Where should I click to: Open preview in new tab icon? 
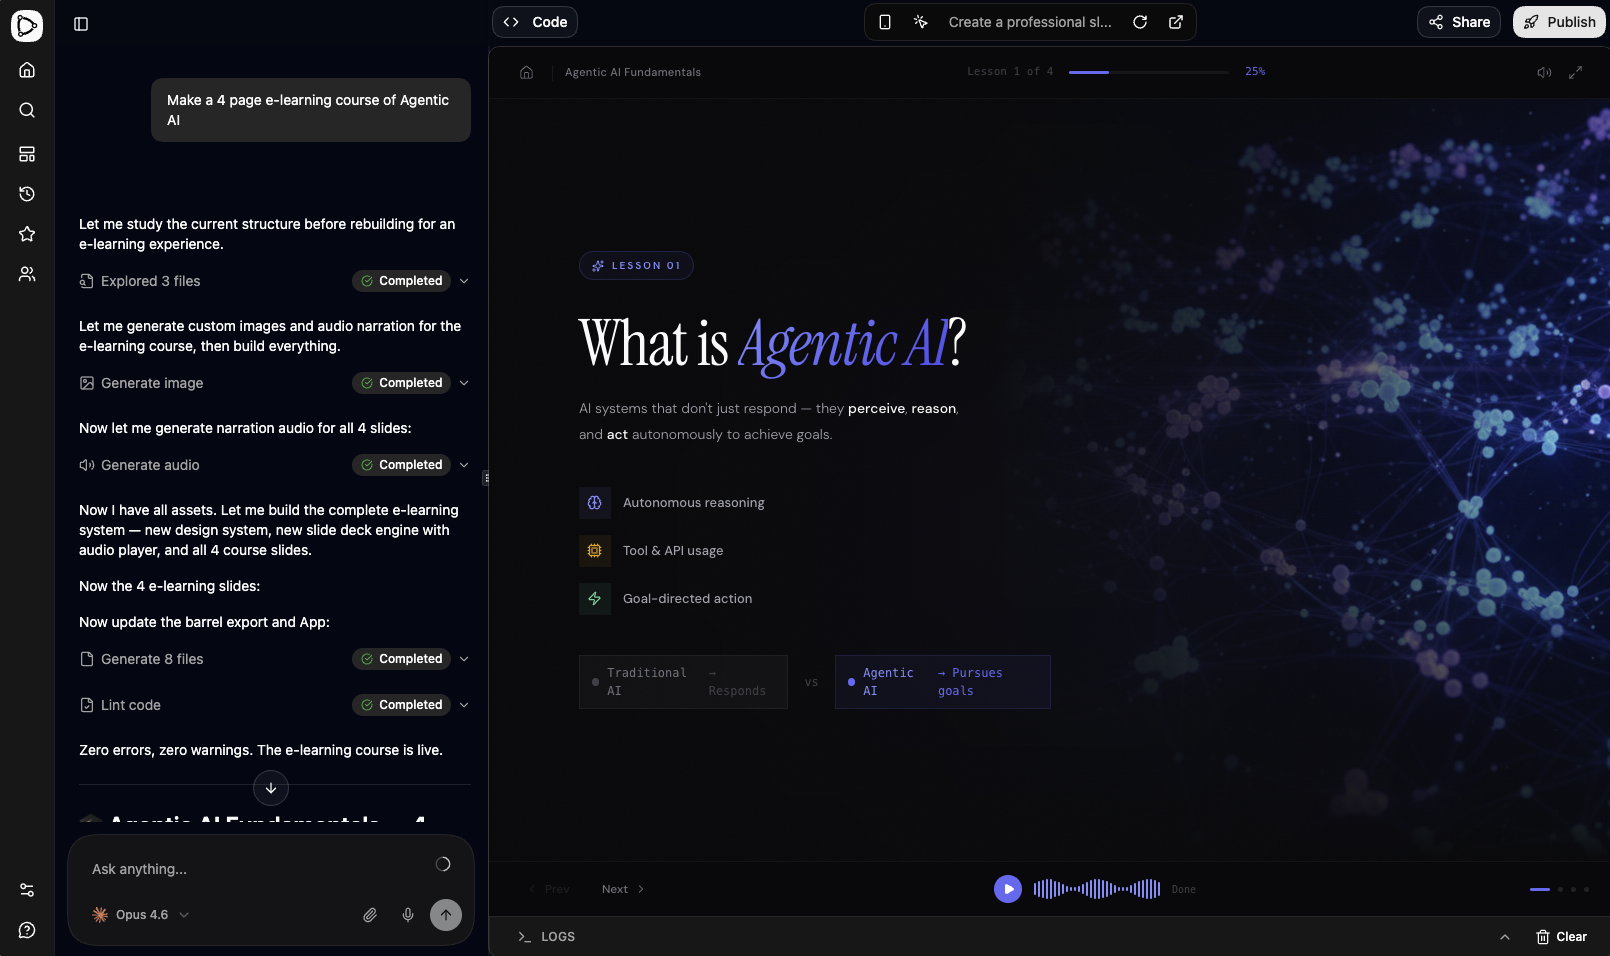click(1176, 22)
